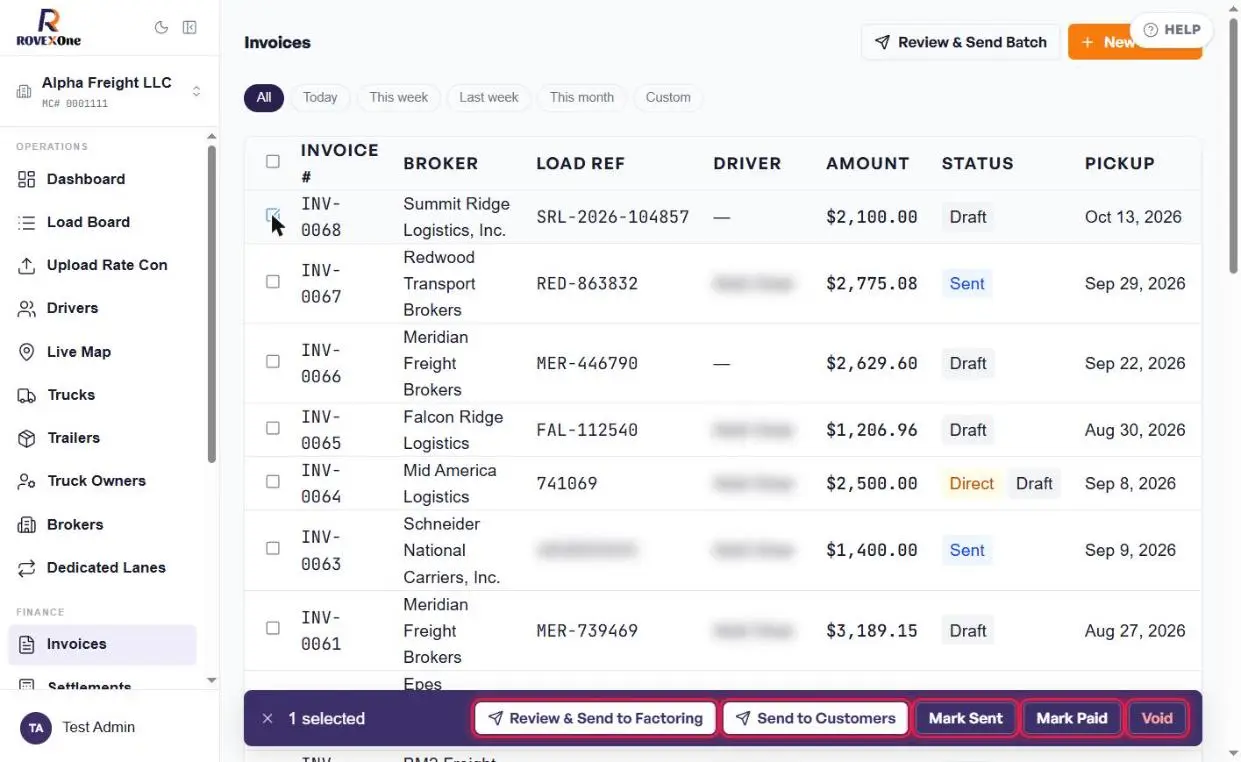
Task: Click the PICKUP column header
Action: (x=1120, y=163)
